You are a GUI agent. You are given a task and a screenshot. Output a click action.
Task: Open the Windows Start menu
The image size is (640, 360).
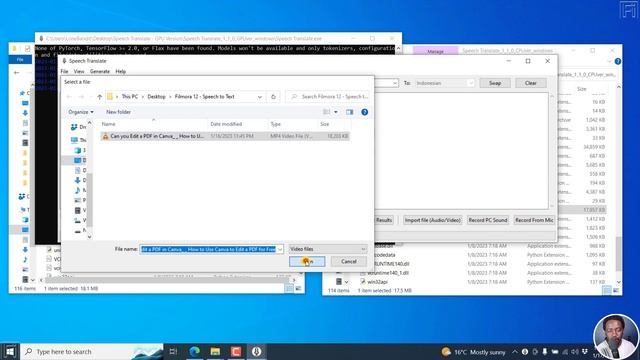point(10,351)
